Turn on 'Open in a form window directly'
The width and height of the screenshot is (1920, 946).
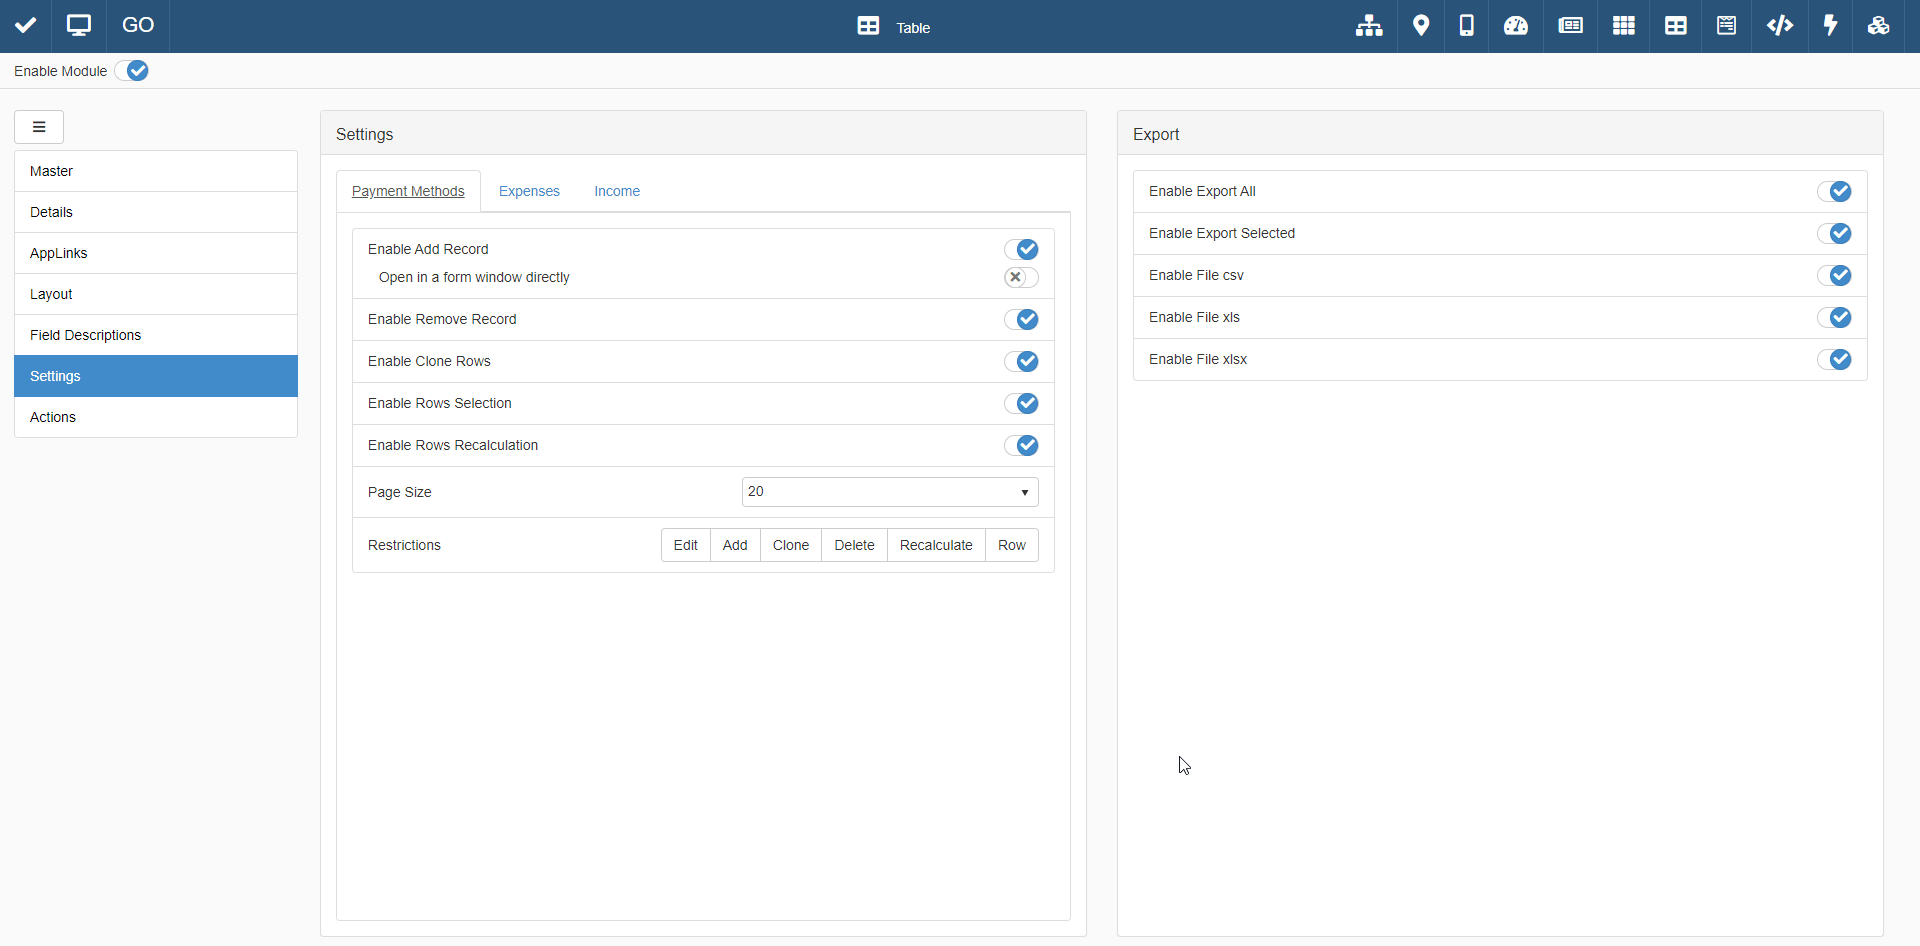1021,278
